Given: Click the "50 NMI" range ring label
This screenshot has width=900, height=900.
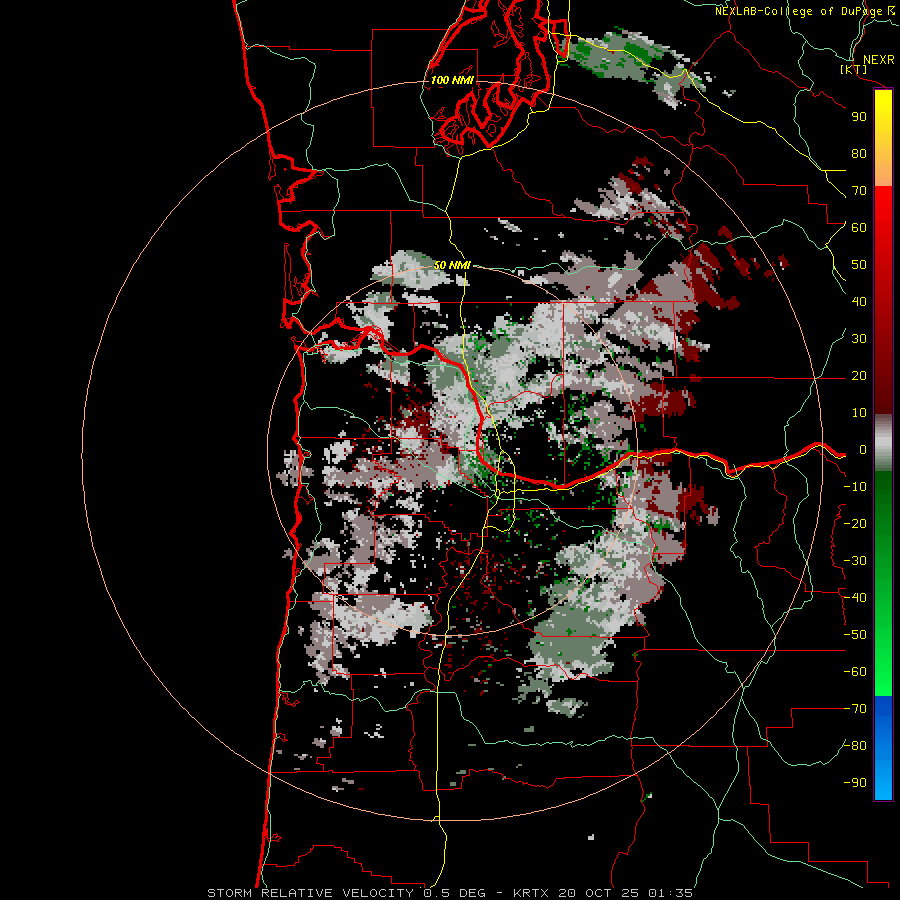Looking at the screenshot, I should [452, 265].
